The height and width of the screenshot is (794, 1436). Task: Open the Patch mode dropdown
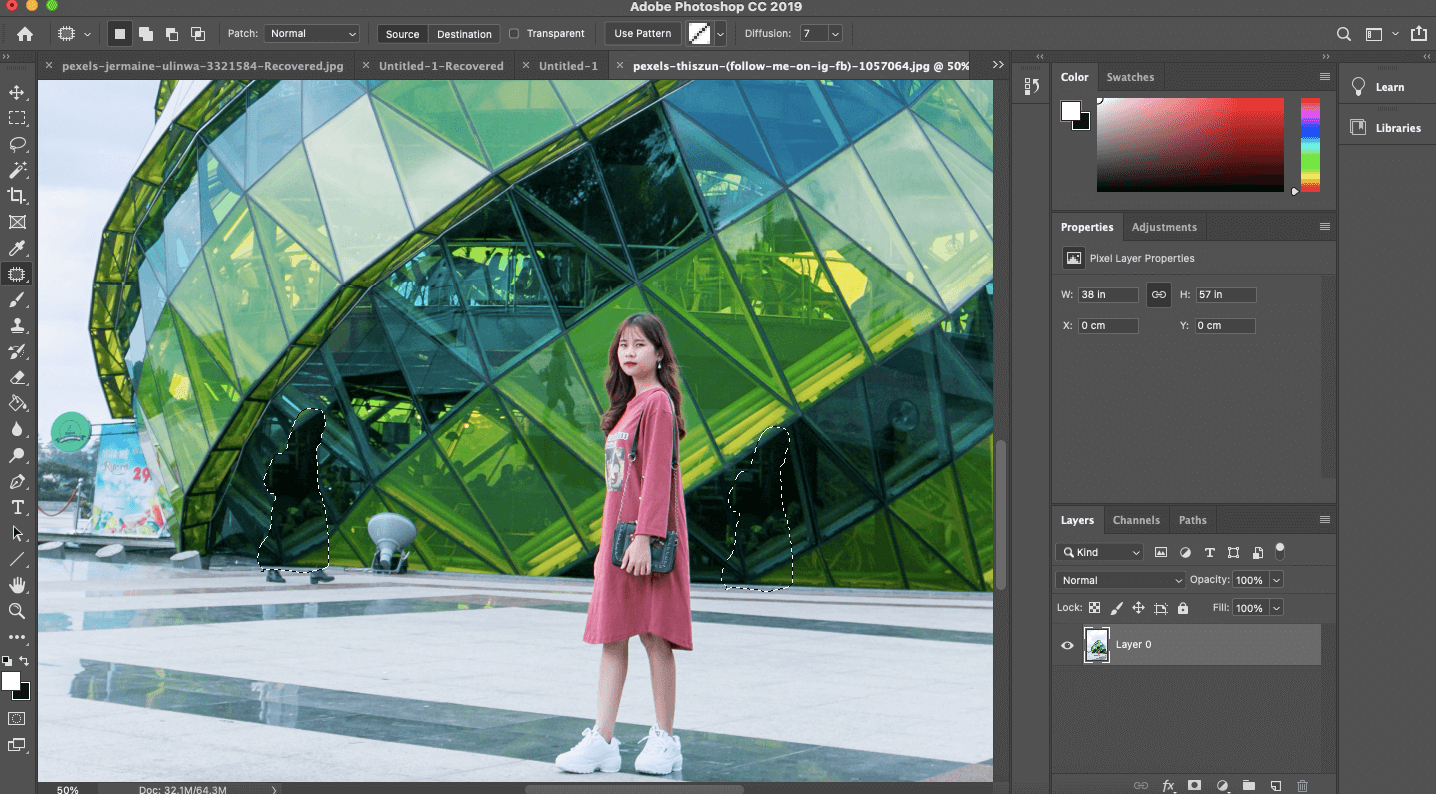coord(312,34)
